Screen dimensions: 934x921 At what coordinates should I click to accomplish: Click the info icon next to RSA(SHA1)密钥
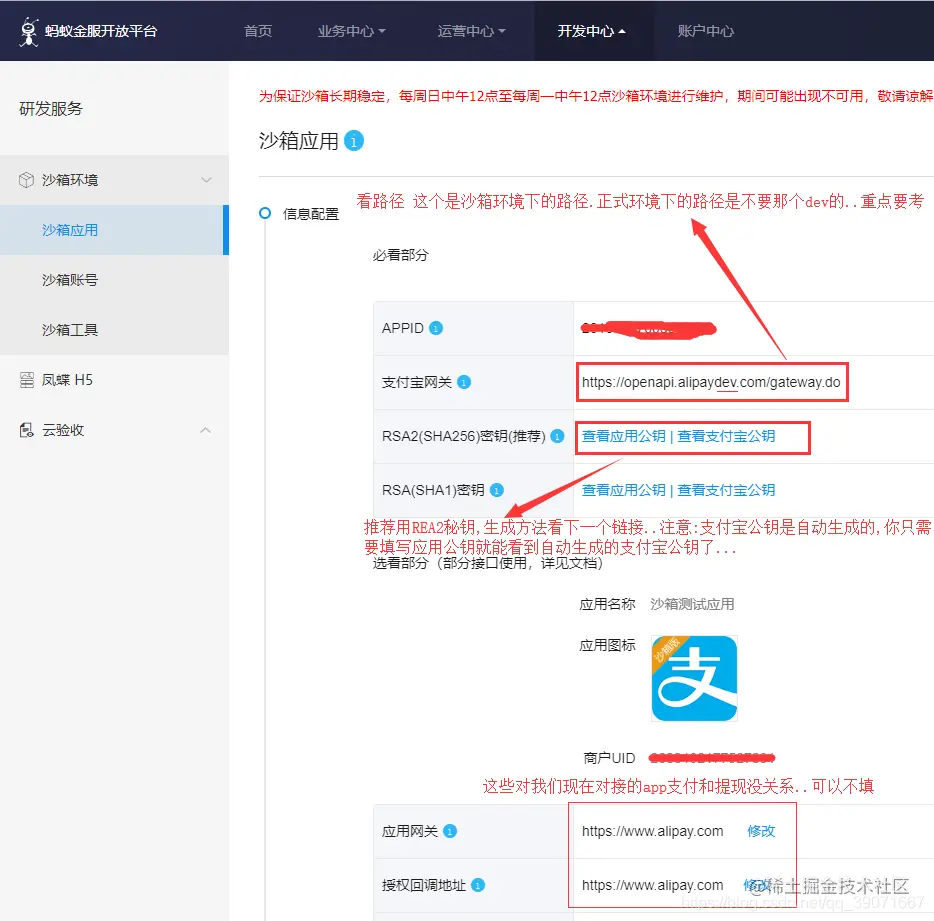(x=497, y=490)
